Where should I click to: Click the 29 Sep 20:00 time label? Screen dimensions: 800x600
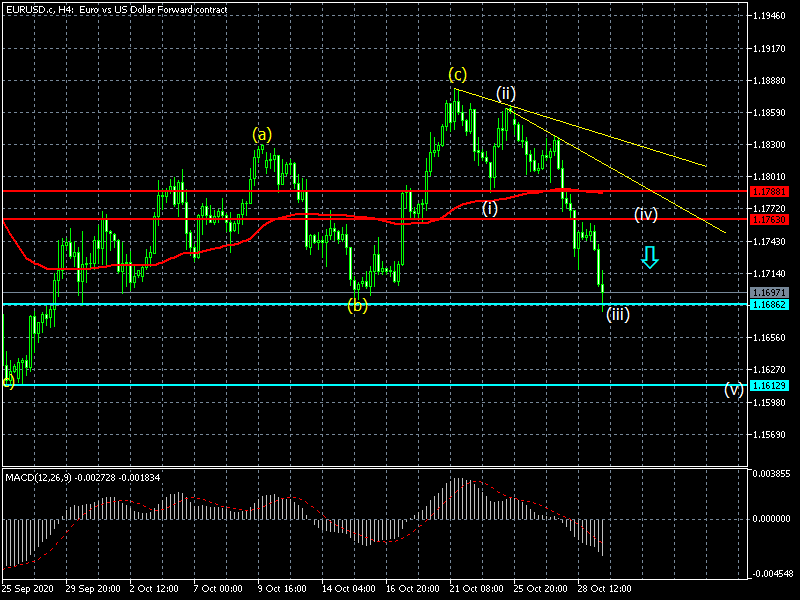(x=93, y=589)
